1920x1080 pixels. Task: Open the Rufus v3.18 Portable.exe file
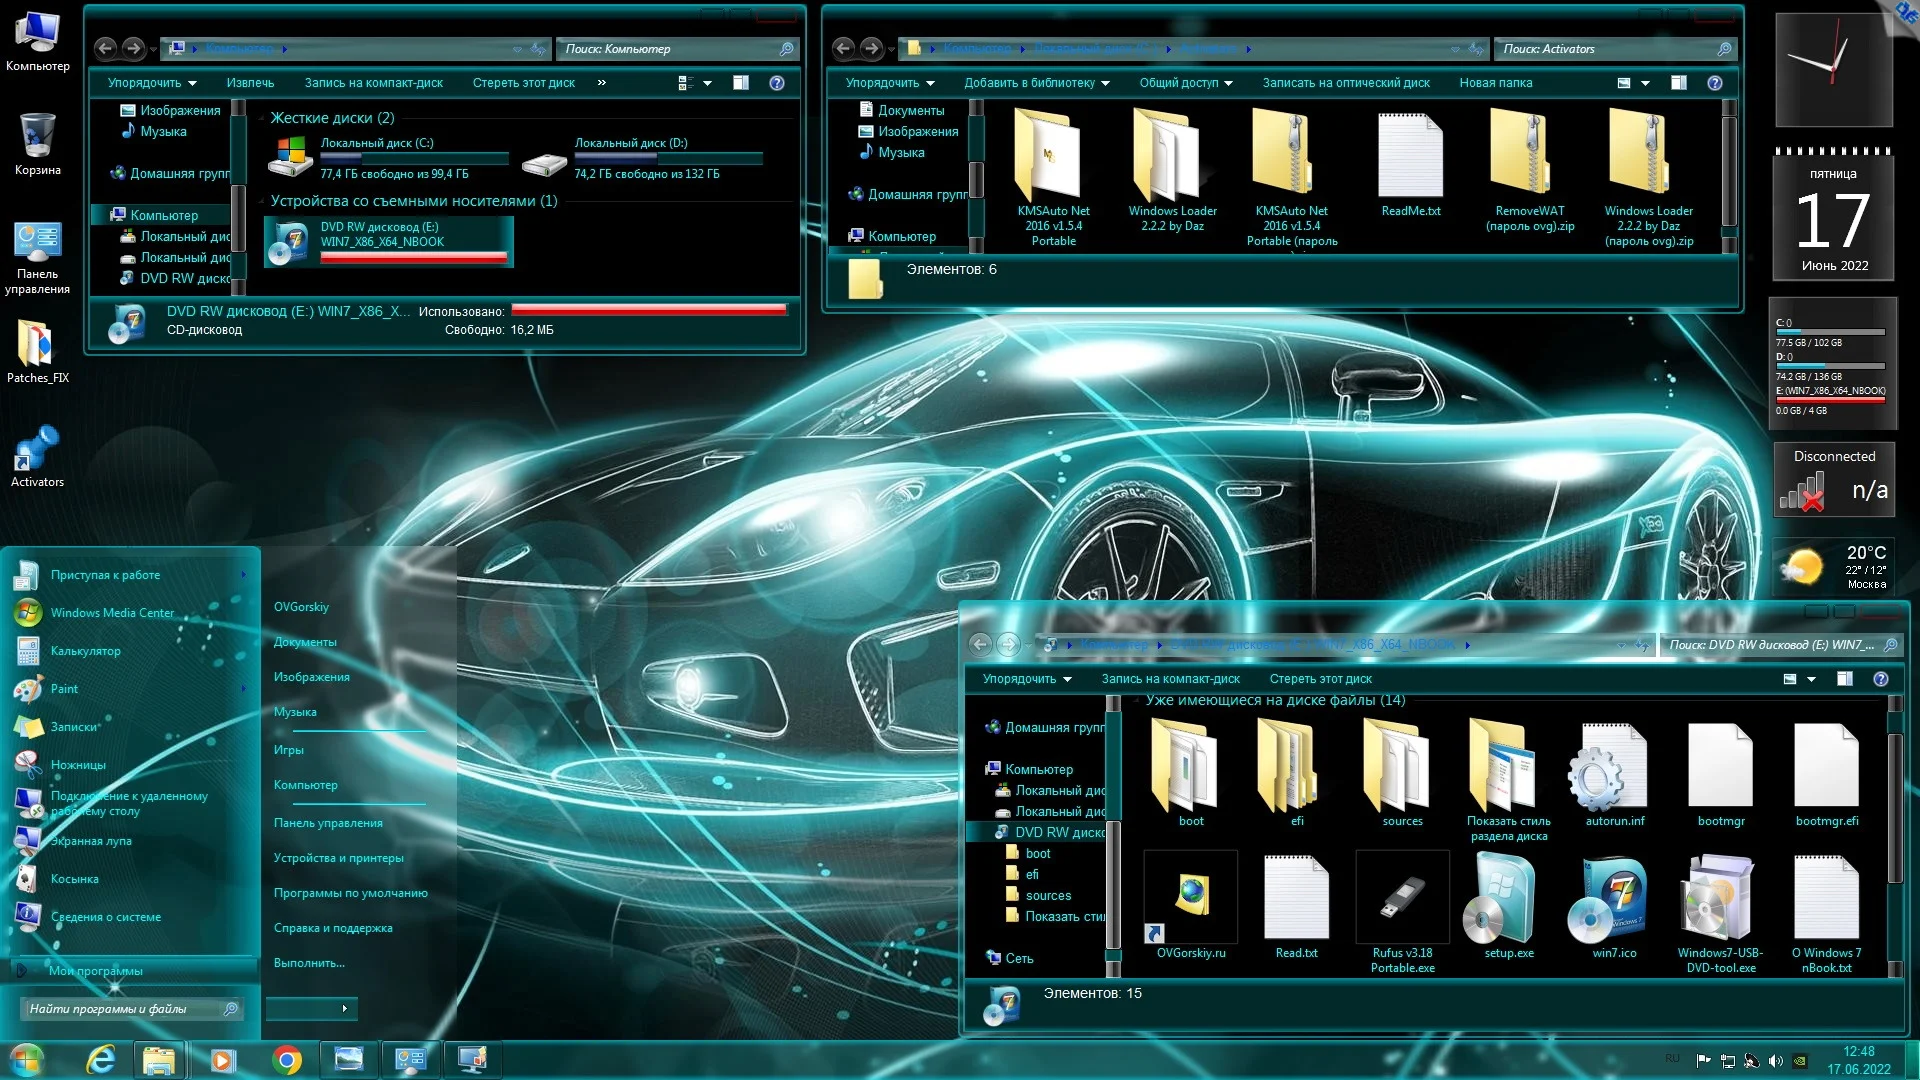click(x=1402, y=898)
